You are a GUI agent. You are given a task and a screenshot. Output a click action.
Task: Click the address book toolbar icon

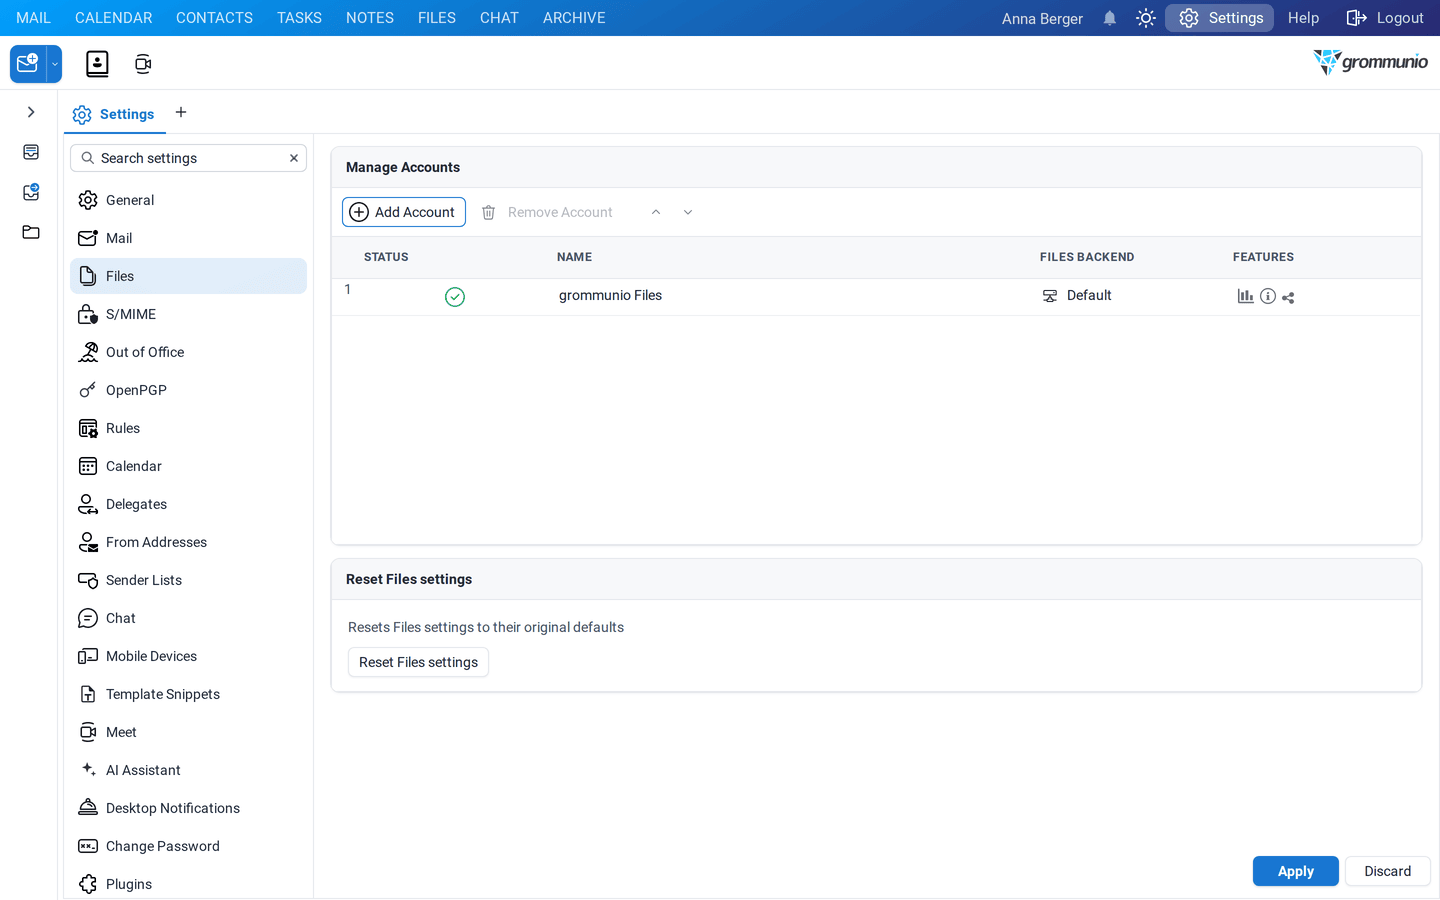pos(97,64)
